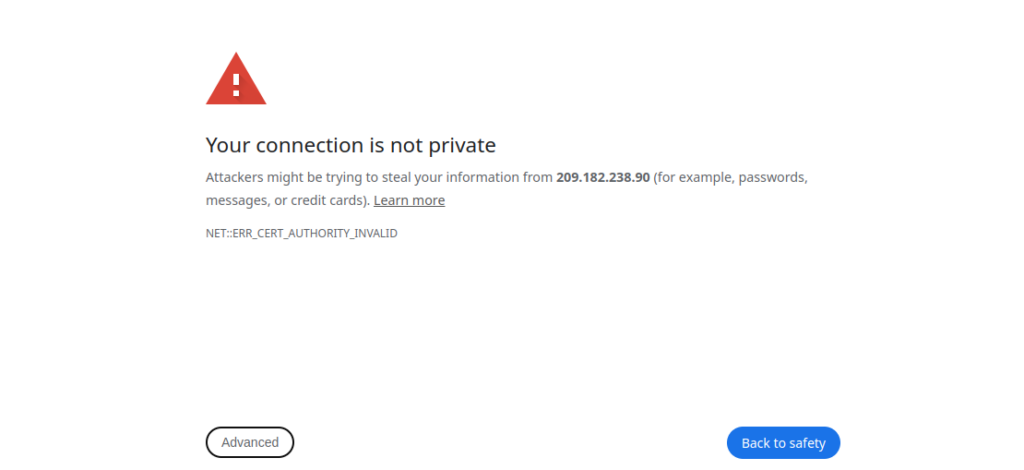Click the word "private" in the heading
Screen dimensions: 1024x470
point(462,145)
